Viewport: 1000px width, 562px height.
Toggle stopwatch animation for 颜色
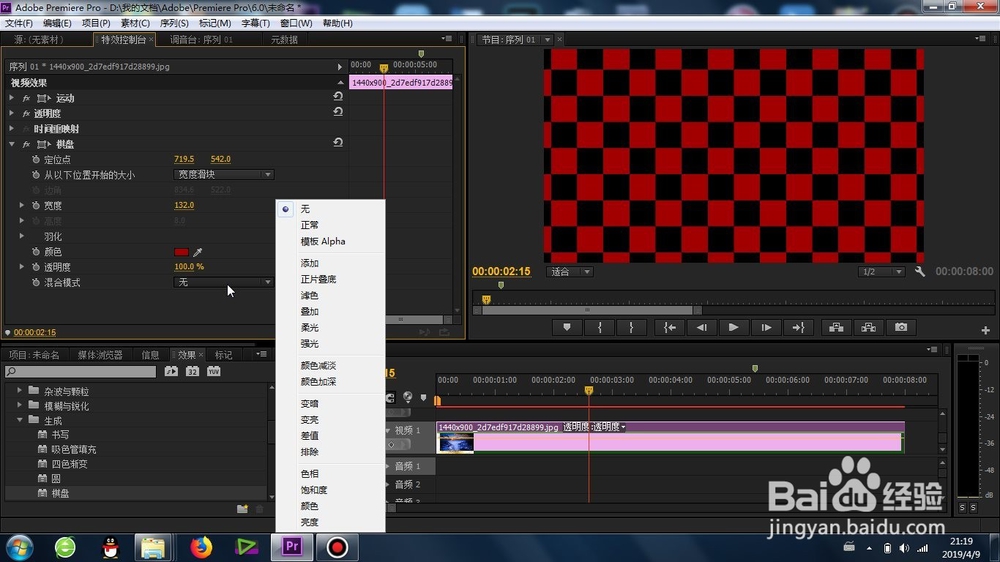pyautogui.click(x=36, y=252)
